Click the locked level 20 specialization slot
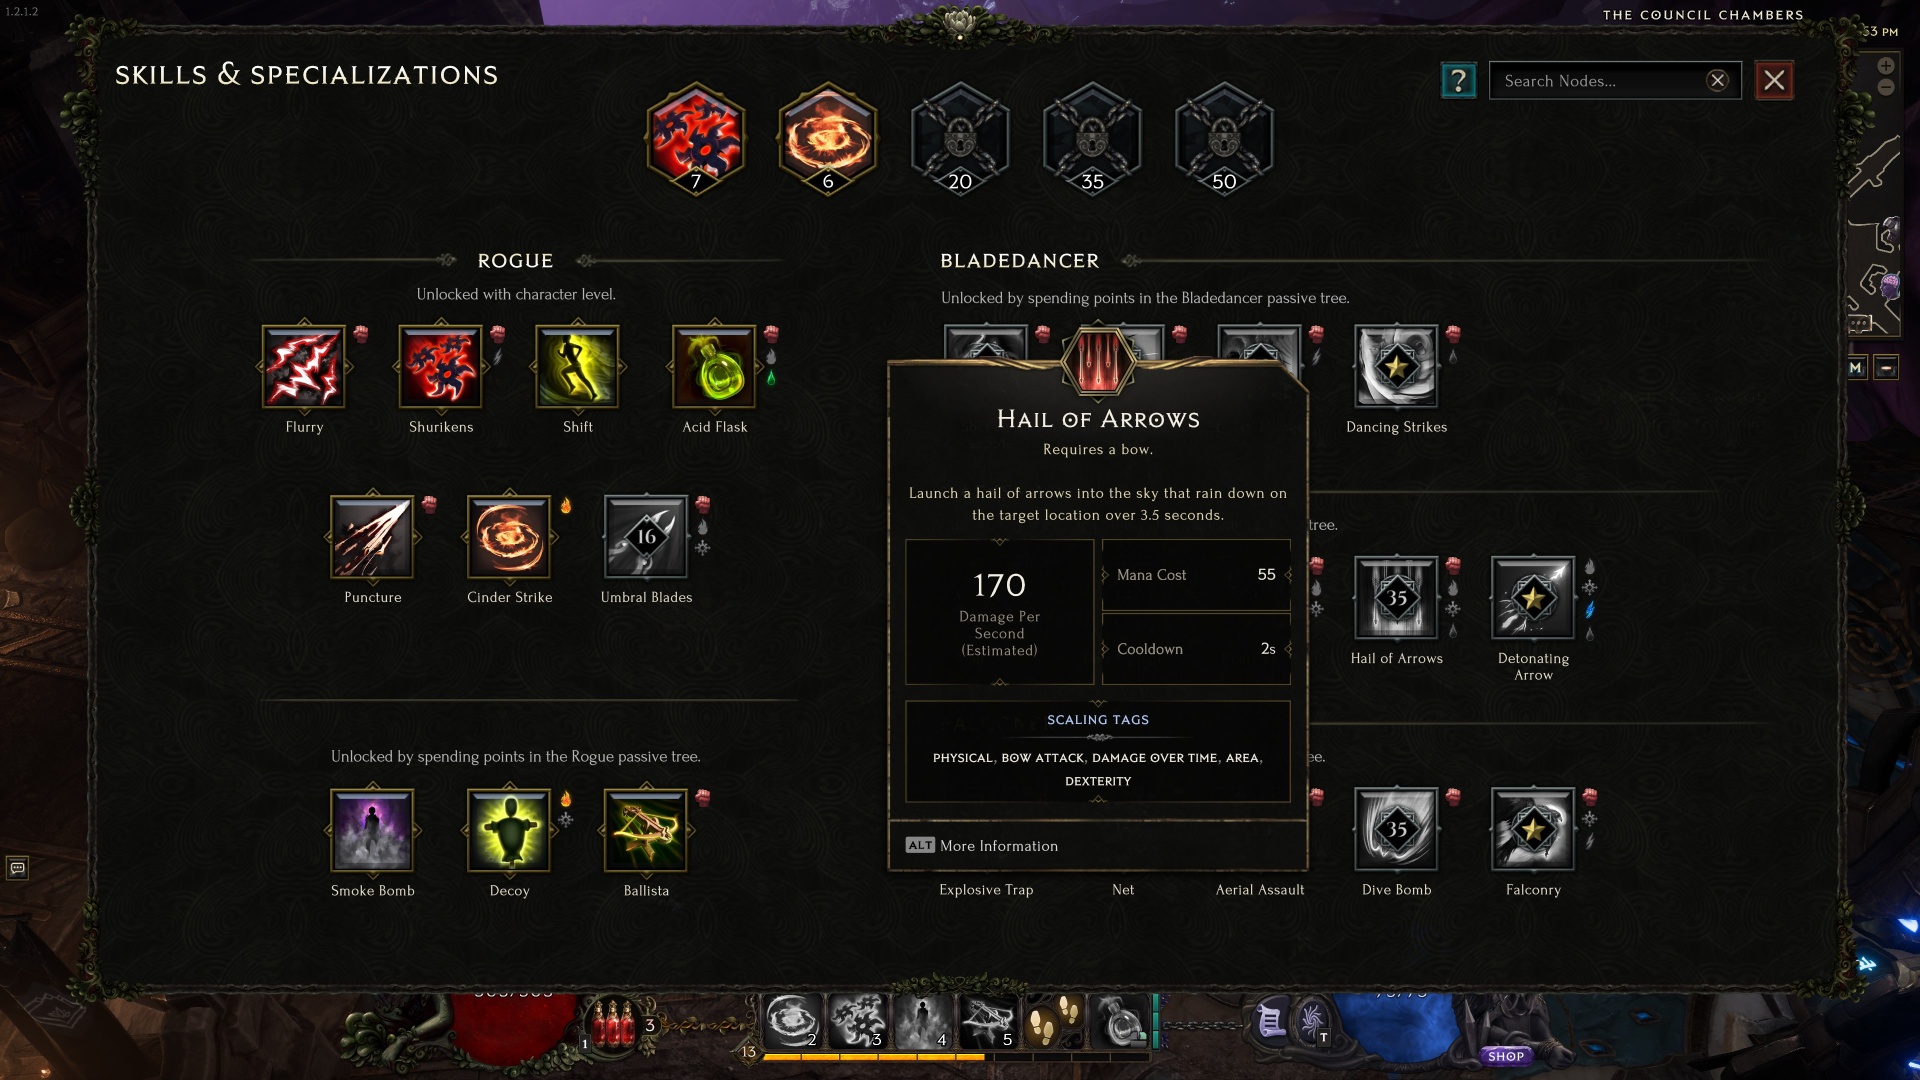 (x=960, y=139)
